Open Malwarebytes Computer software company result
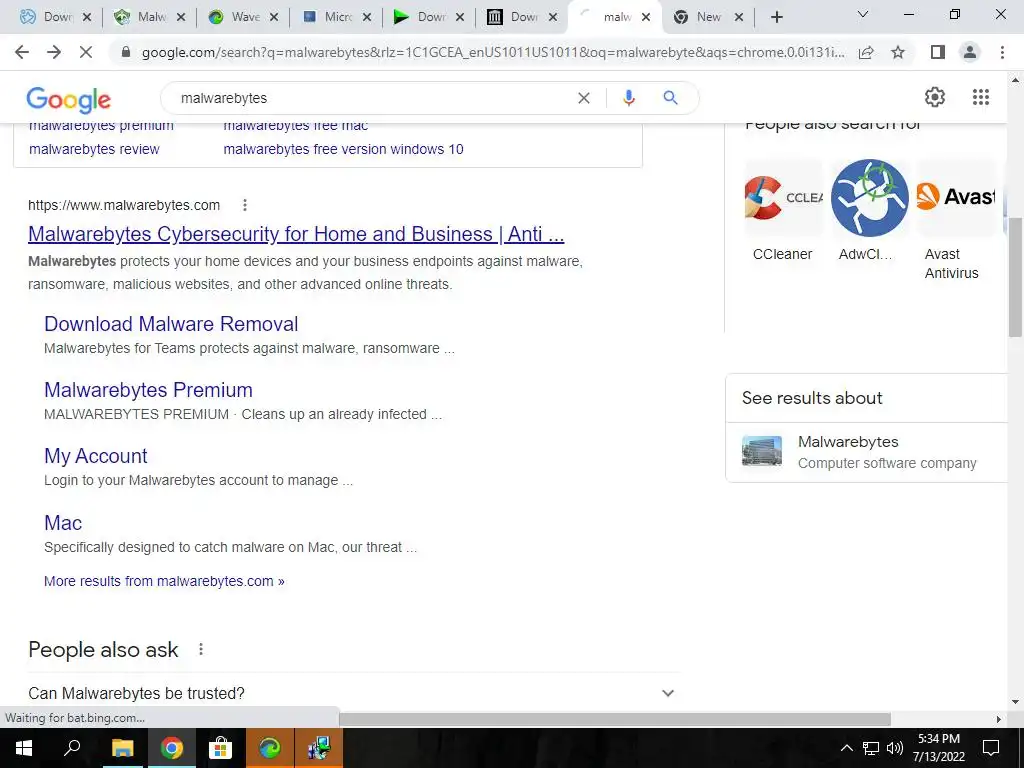 pyautogui.click(x=866, y=452)
